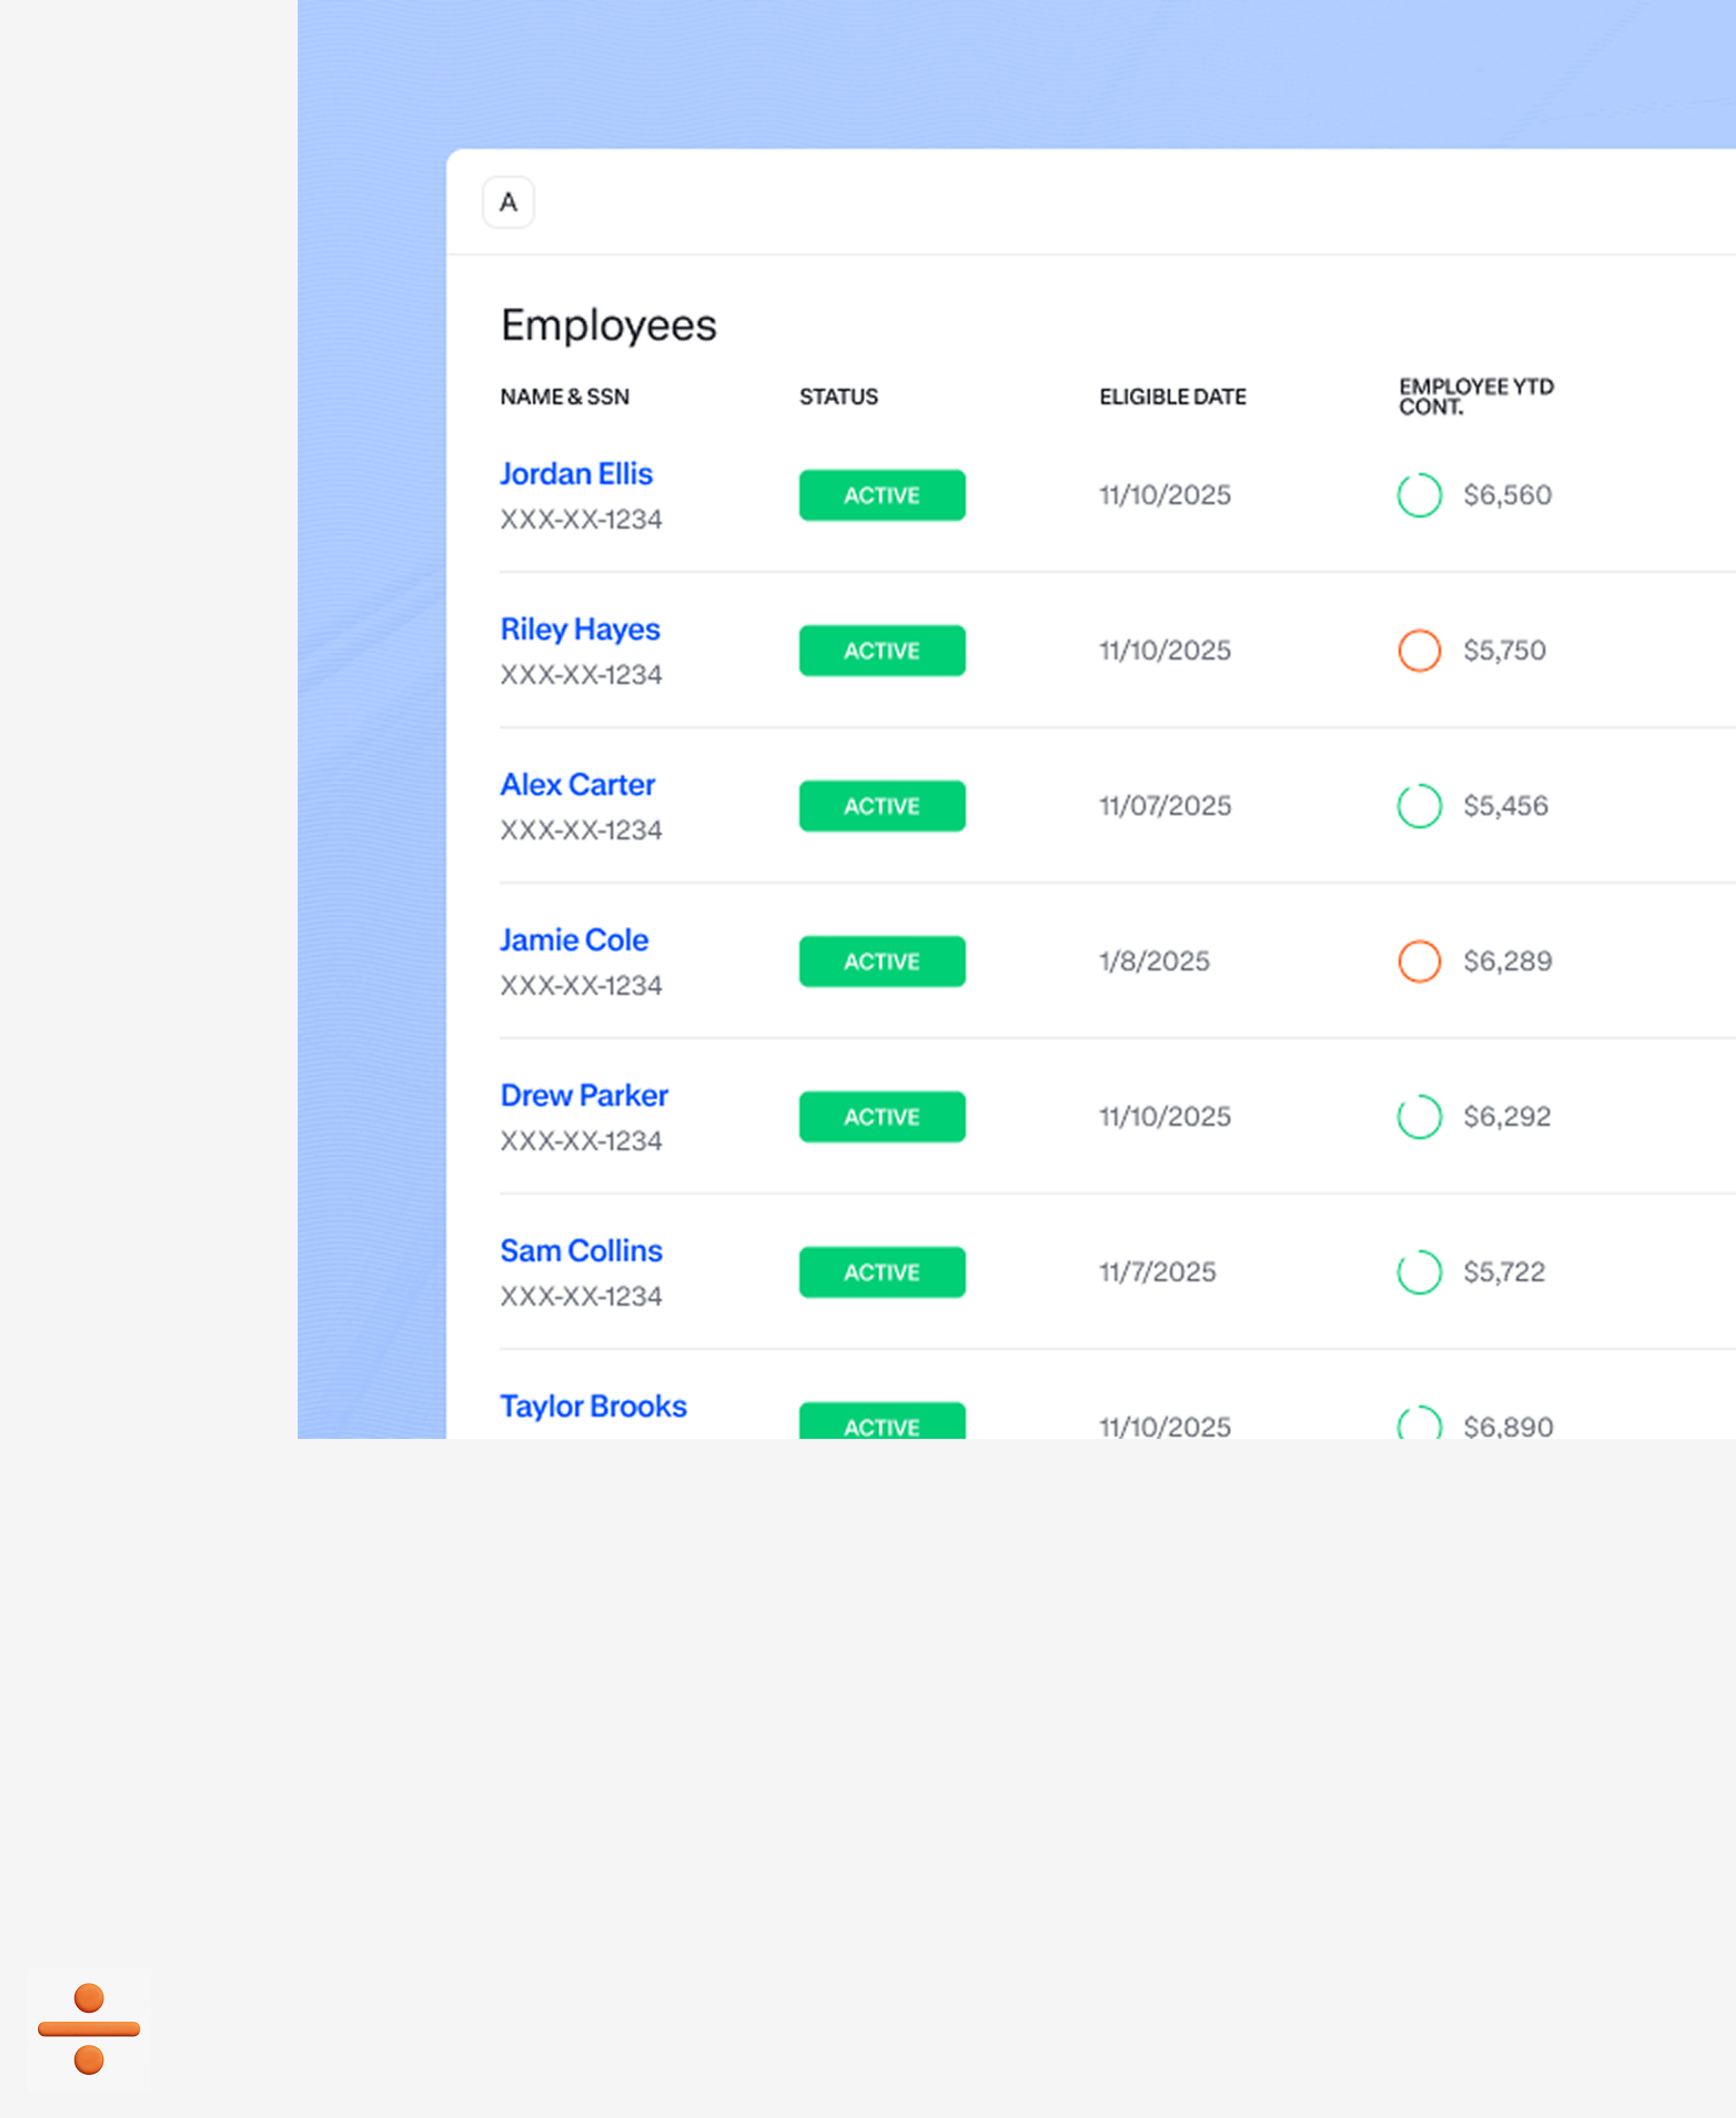Click green progress ring beside $6,292
The height and width of the screenshot is (2118, 1736).
[1419, 1116]
